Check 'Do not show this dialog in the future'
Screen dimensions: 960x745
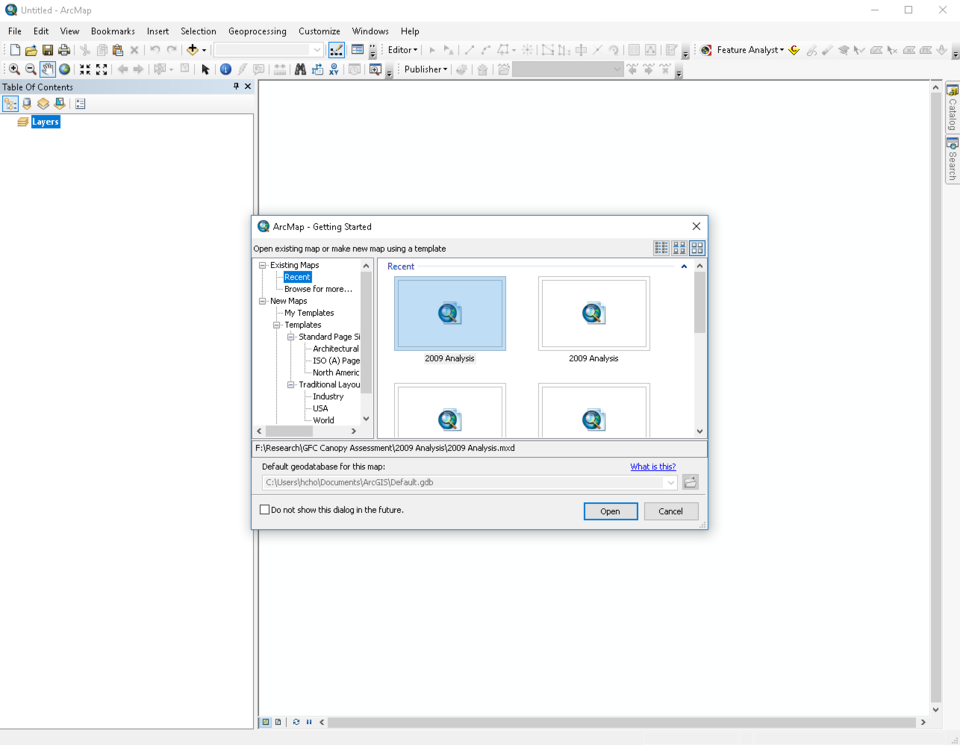click(264, 509)
